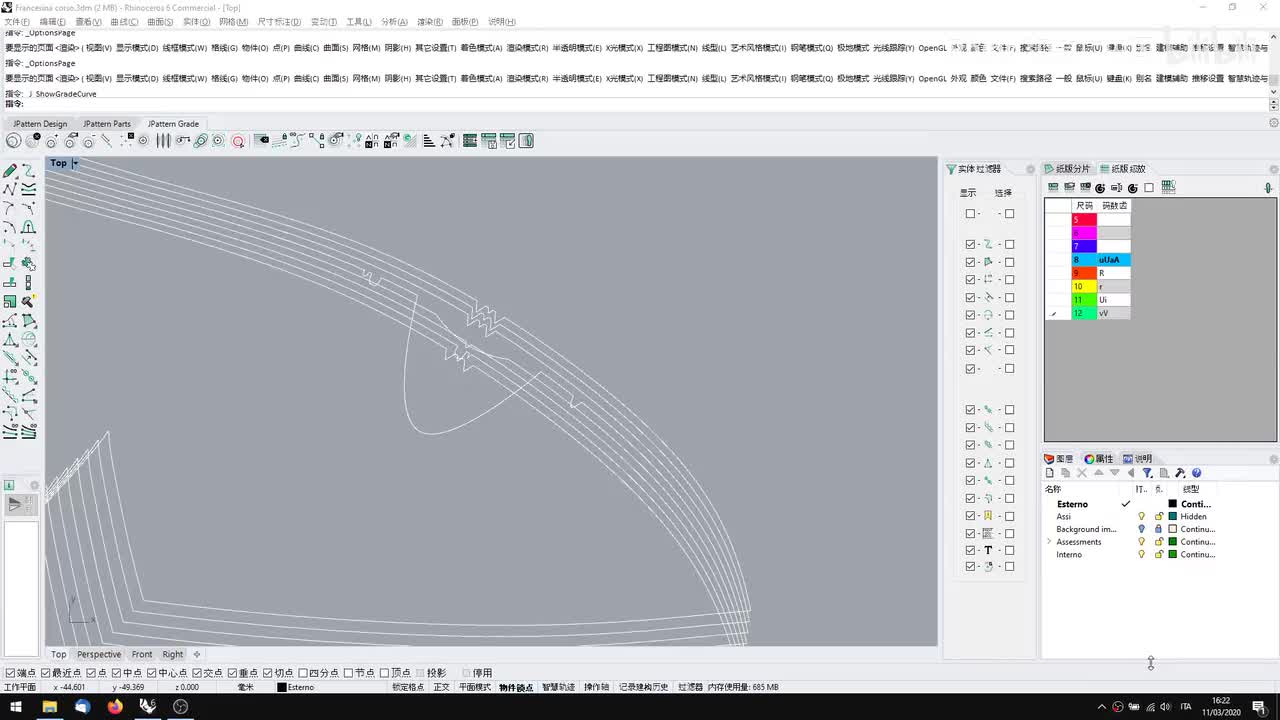Click the green double-ellipse icon in toolbar
Image resolution: width=1280 pixels, height=720 pixels.
coord(200,141)
